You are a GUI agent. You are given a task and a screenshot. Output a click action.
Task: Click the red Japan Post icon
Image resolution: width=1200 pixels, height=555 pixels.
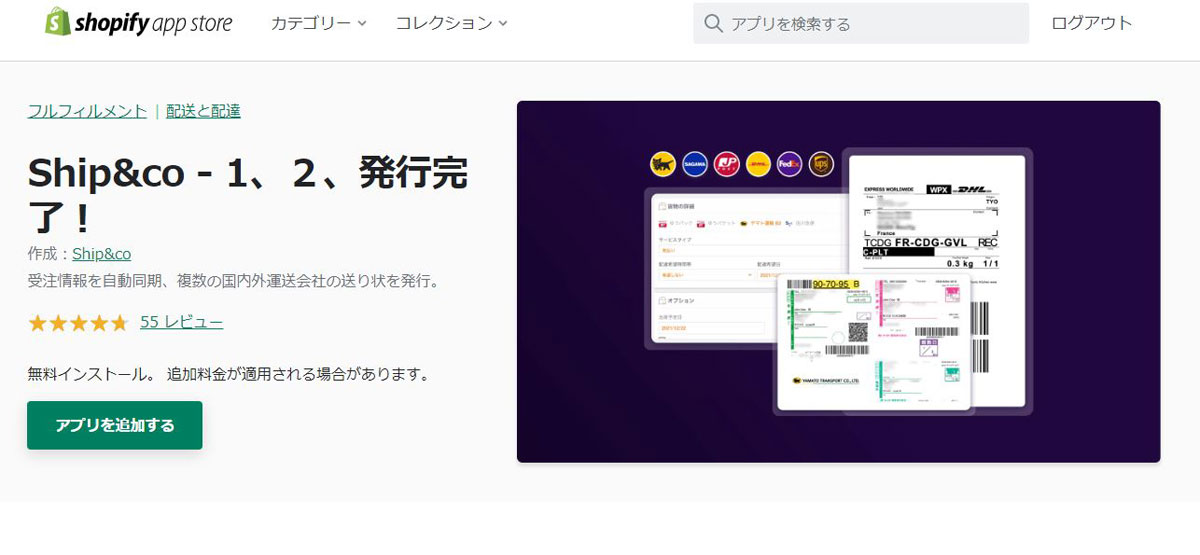[x=726, y=164]
